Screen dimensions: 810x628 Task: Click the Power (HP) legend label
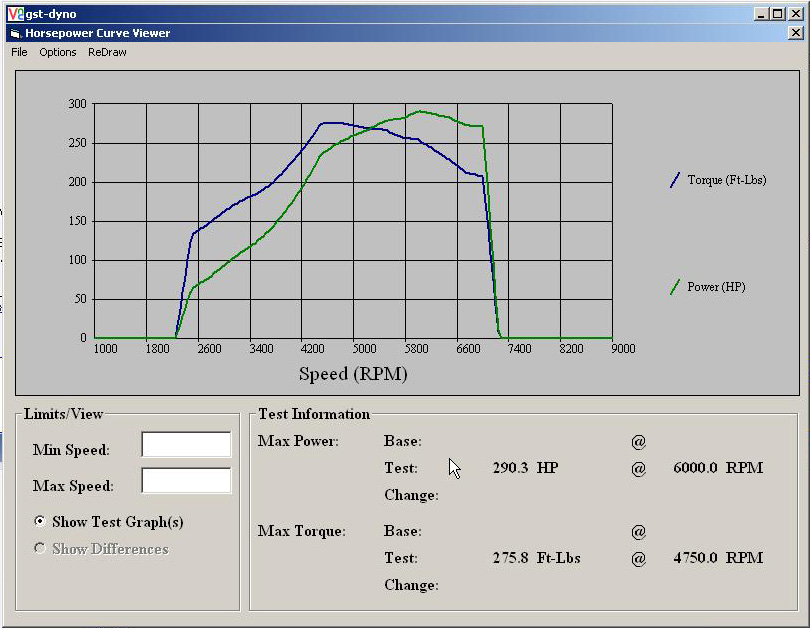[x=716, y=287]
